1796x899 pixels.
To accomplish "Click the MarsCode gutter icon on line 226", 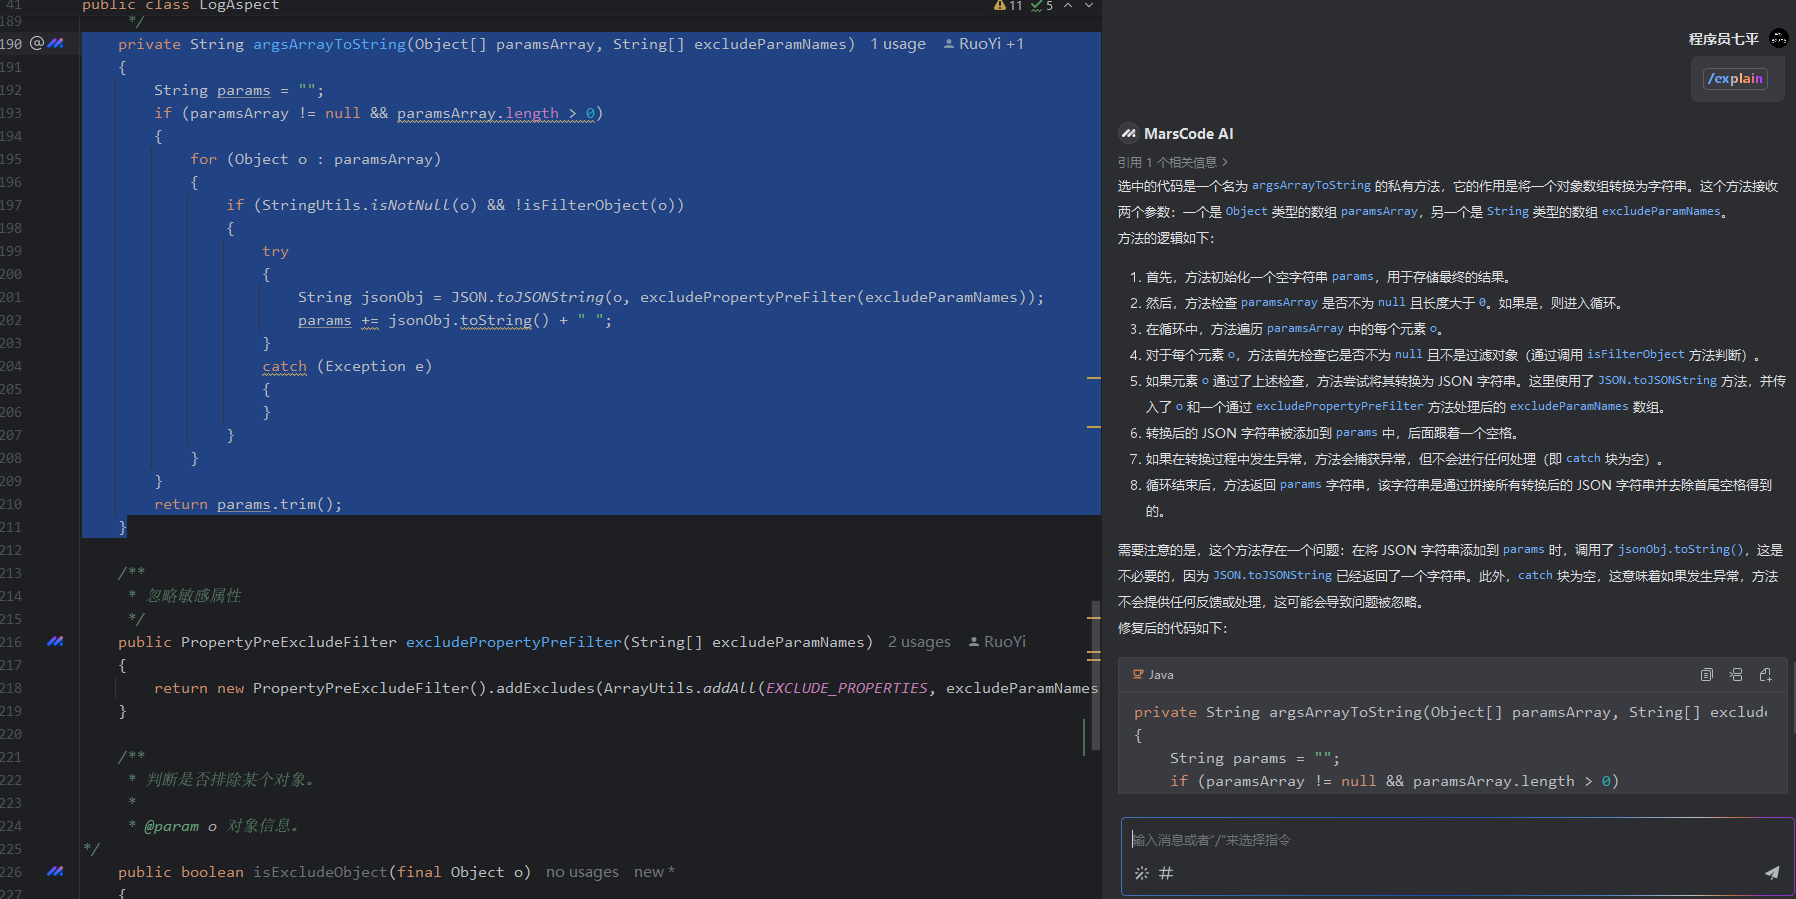I will (x=56, y=871).
